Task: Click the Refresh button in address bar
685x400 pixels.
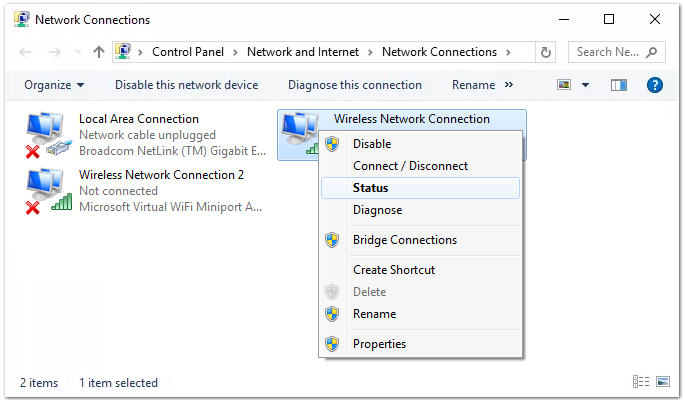Action: (545, 52)
